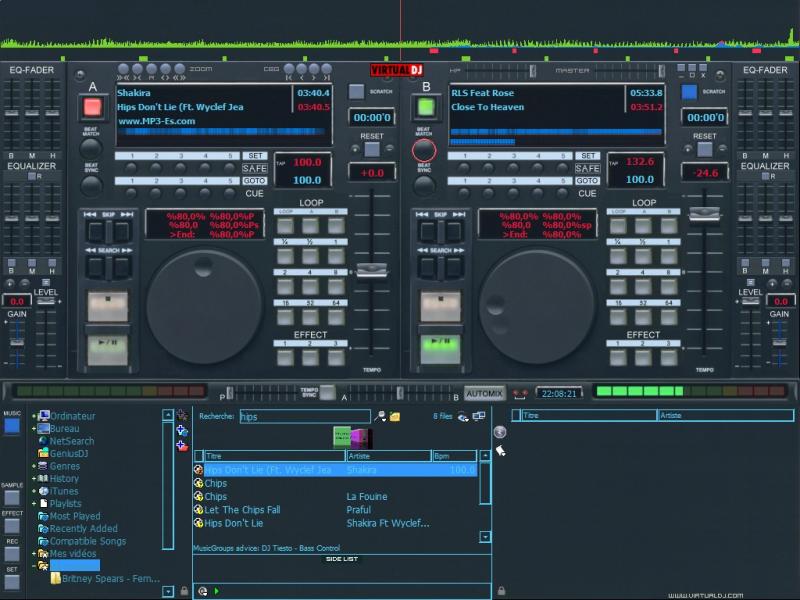Image resolution: width=800 pixels, height=600 pixels.
Task: Click the MUSIC panel icon in left sidebar
Action: click(x=12, y=426)
